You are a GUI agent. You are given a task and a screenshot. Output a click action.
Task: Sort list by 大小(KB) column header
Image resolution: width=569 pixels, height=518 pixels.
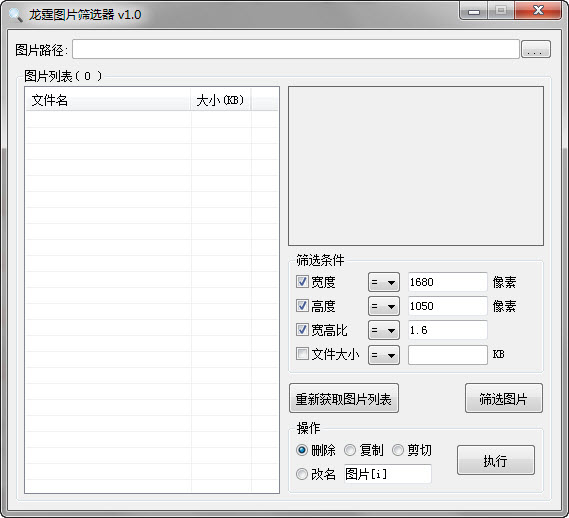click(x=221, y=100)
